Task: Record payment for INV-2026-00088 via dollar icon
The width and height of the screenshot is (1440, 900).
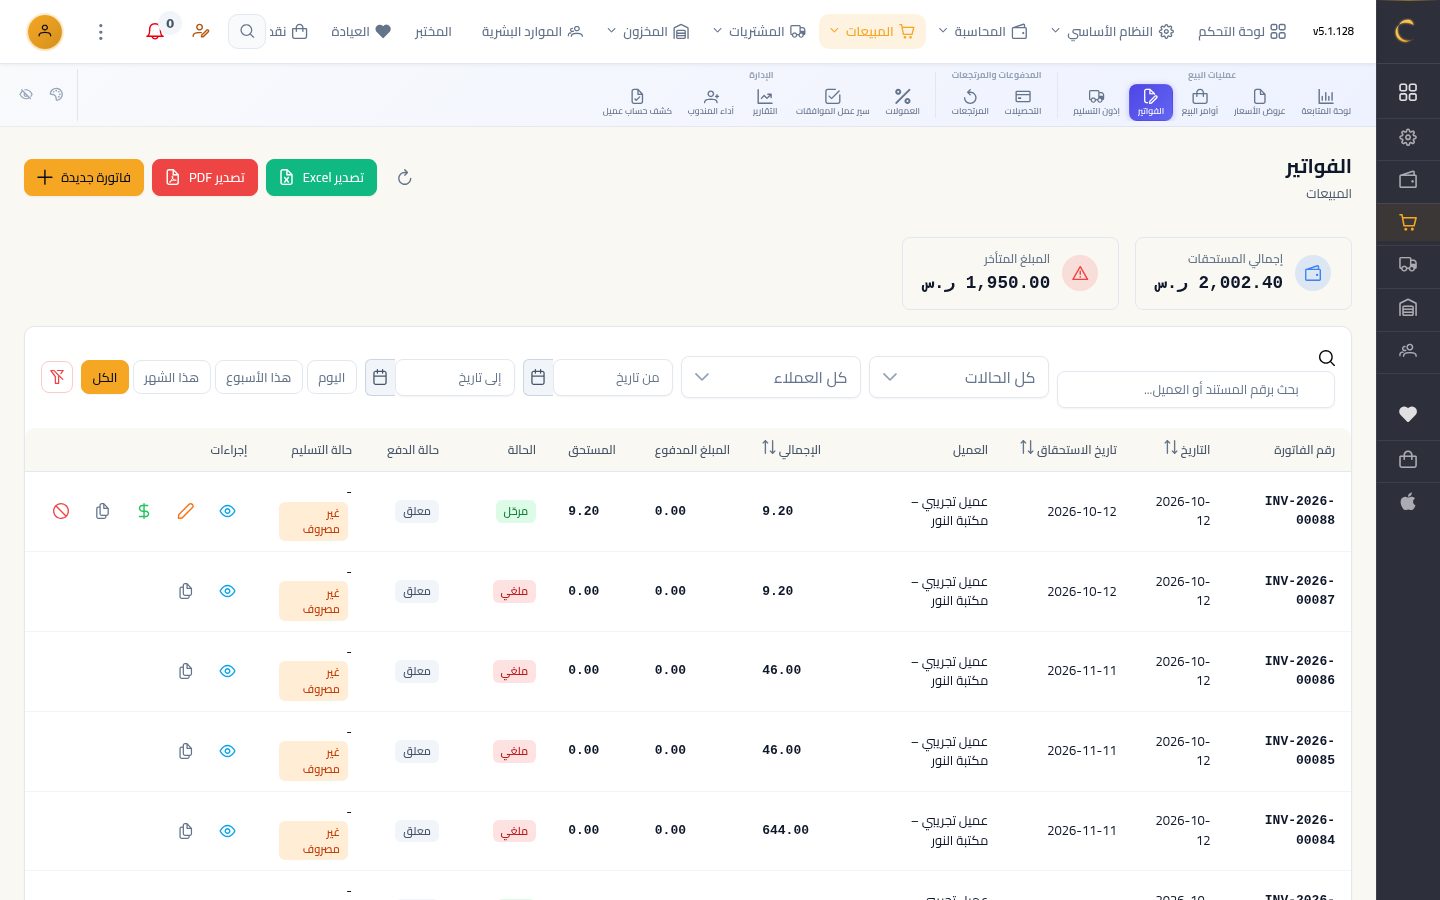Action: [144, 511]
